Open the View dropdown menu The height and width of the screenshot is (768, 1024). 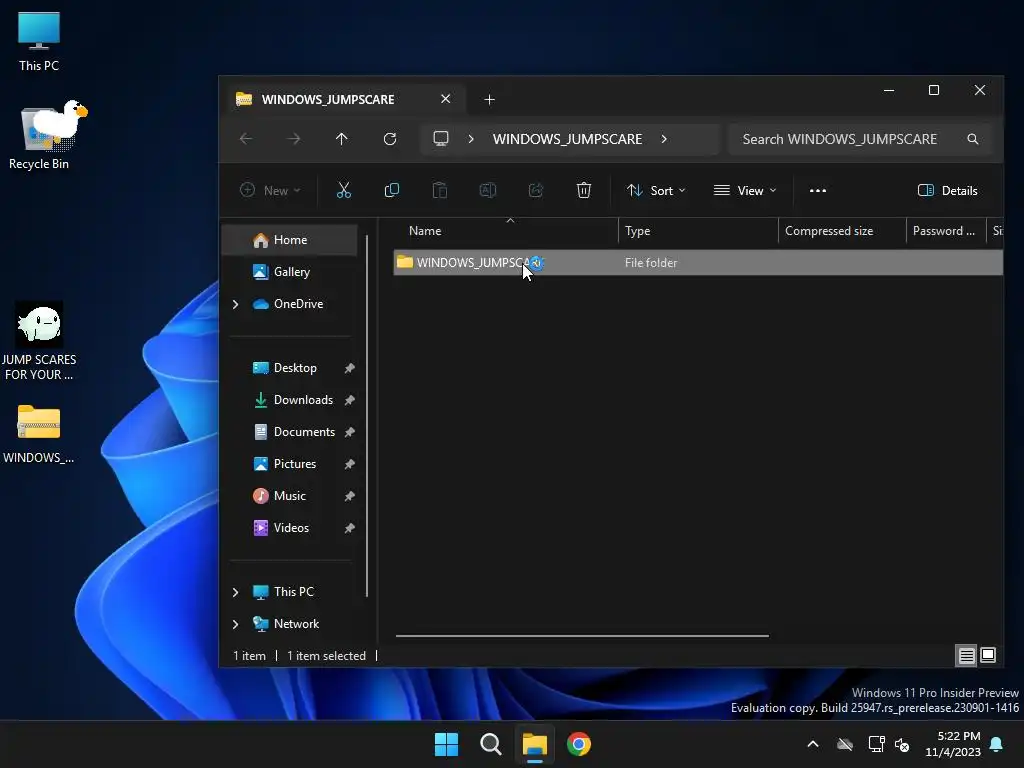[745, 191]
